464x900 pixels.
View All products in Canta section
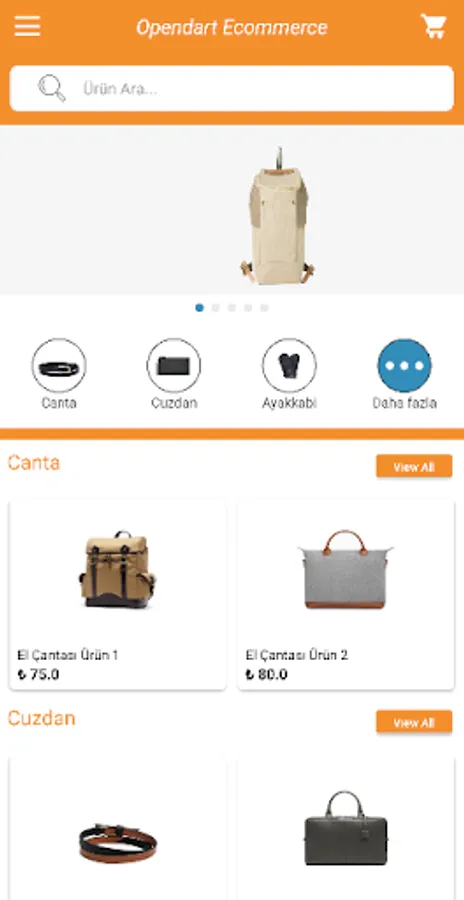coord(414,467)
